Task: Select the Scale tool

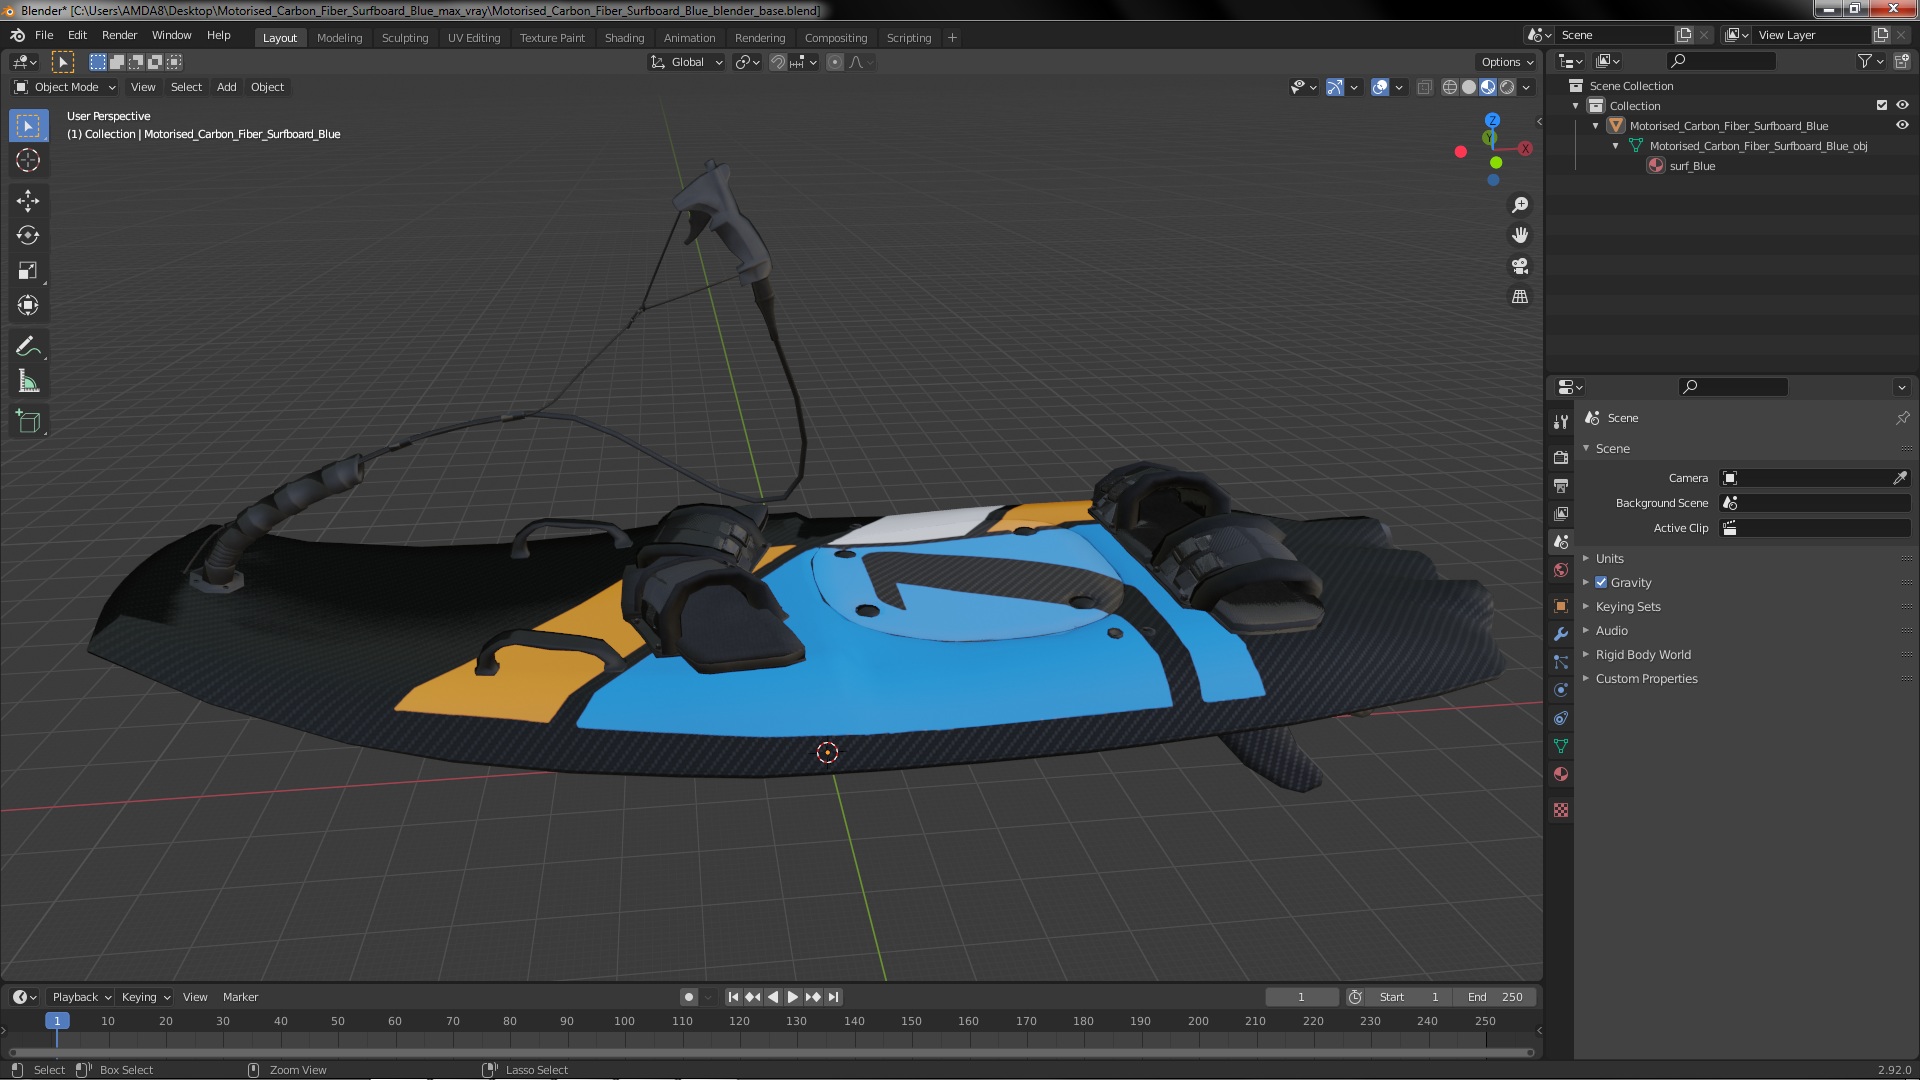Action: pos(28,271)
